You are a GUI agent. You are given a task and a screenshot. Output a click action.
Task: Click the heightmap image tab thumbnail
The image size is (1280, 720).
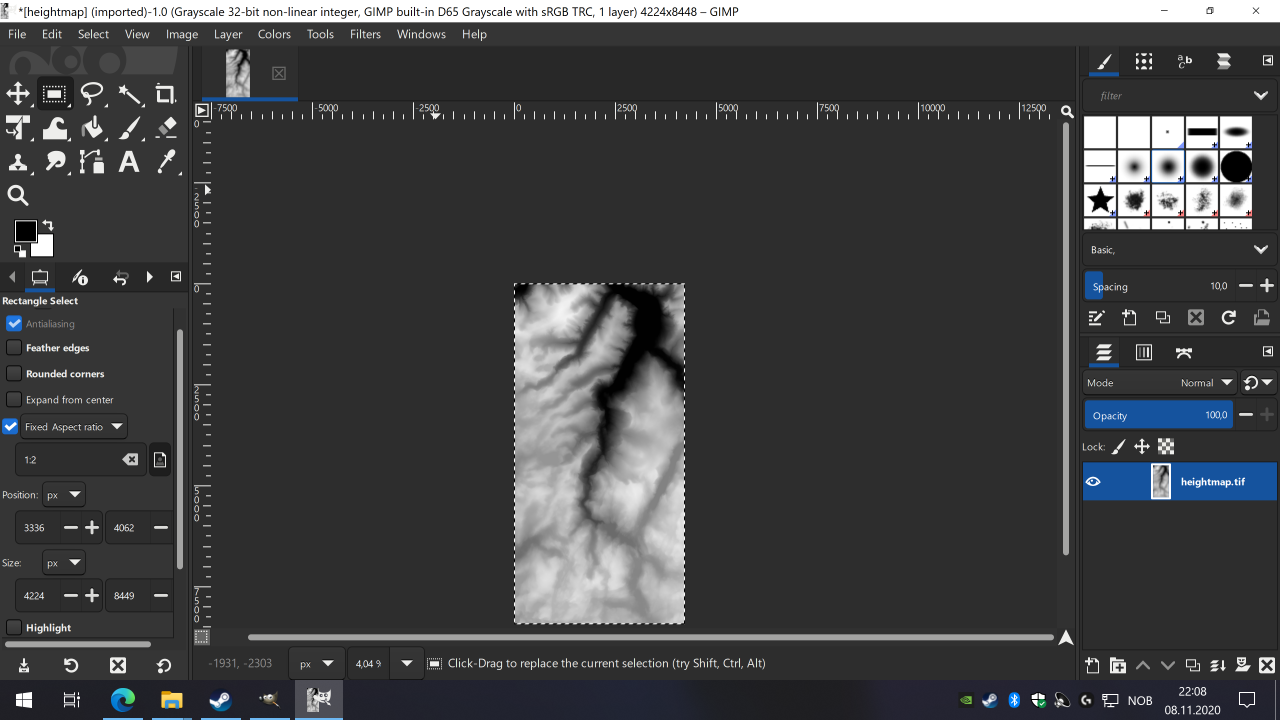238,73
